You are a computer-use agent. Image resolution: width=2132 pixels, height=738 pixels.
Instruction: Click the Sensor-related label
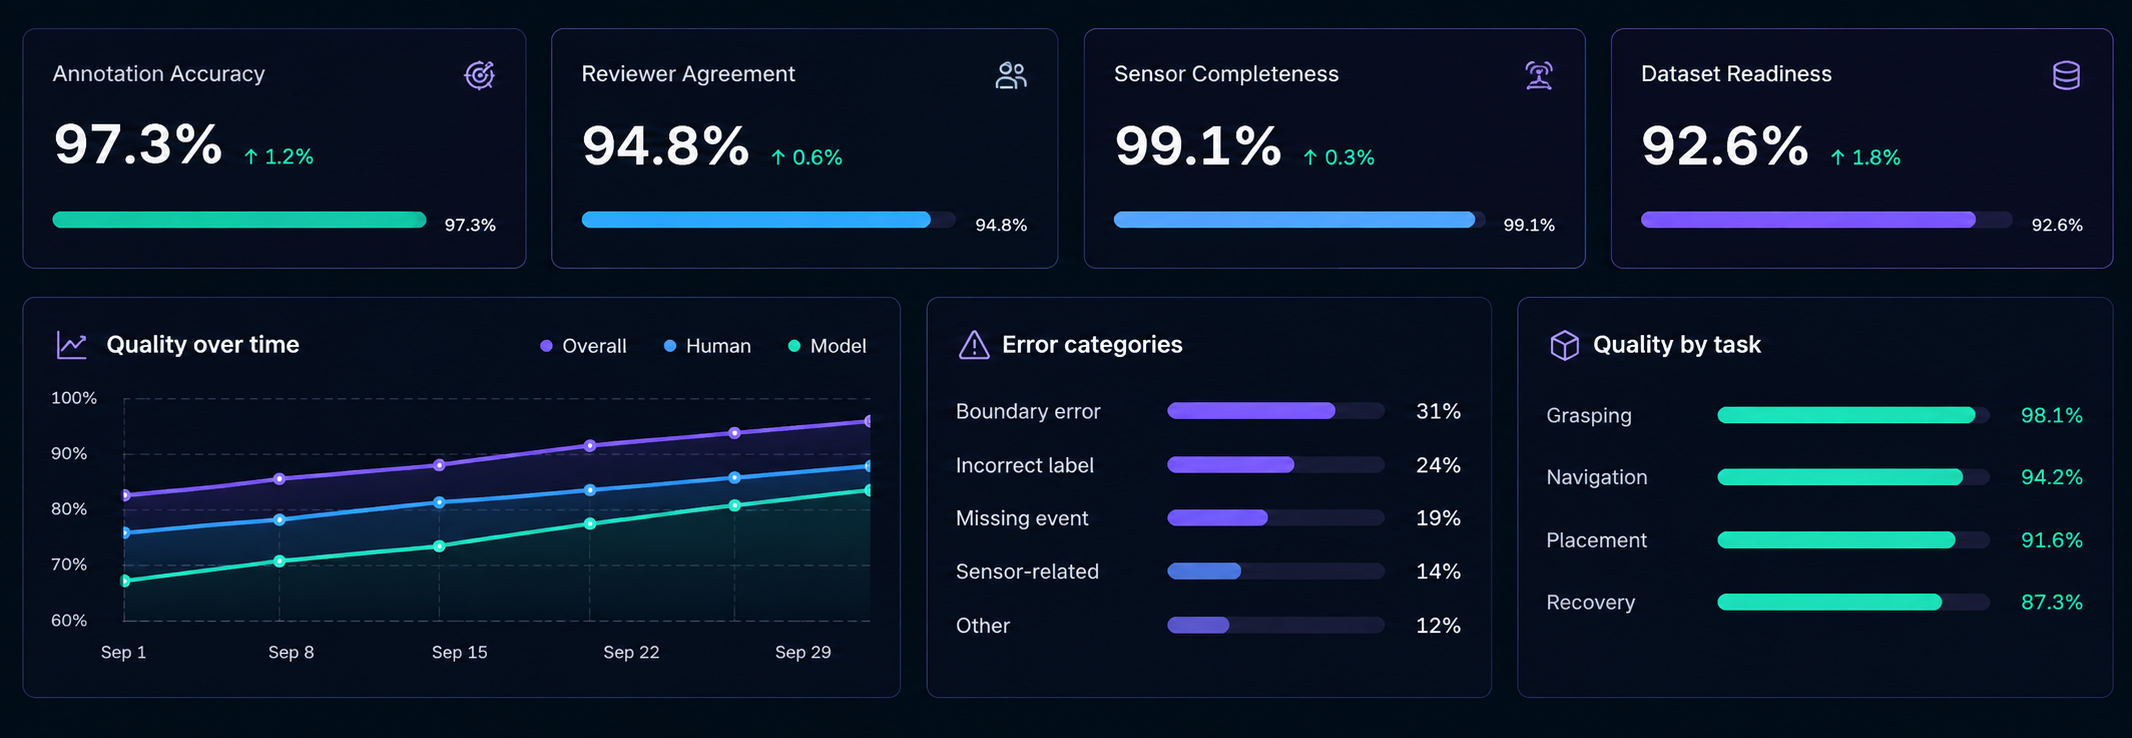(1027, 571)
